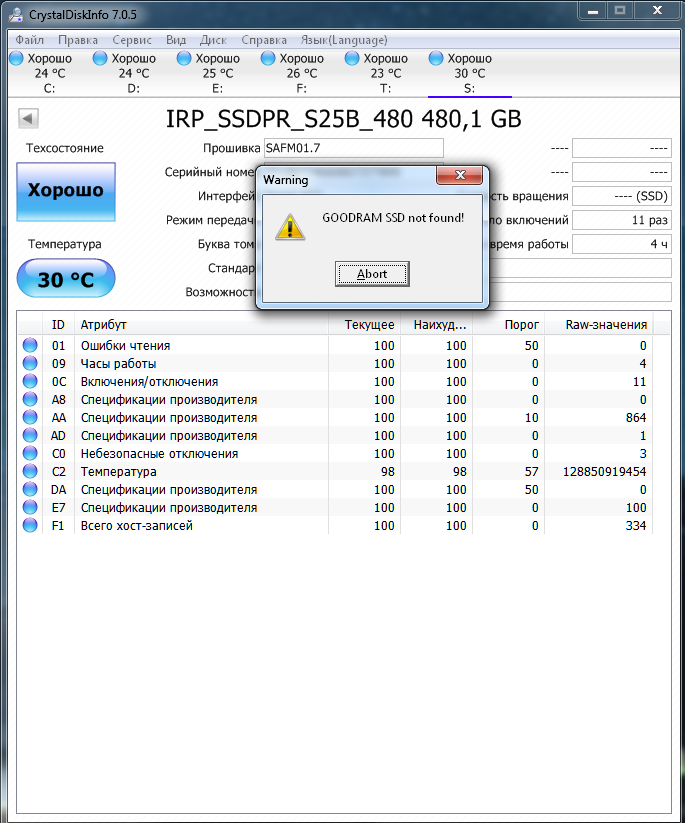
Task: Click status orb for Небезопасные отключения row
Action: click(x=30, y=453)
